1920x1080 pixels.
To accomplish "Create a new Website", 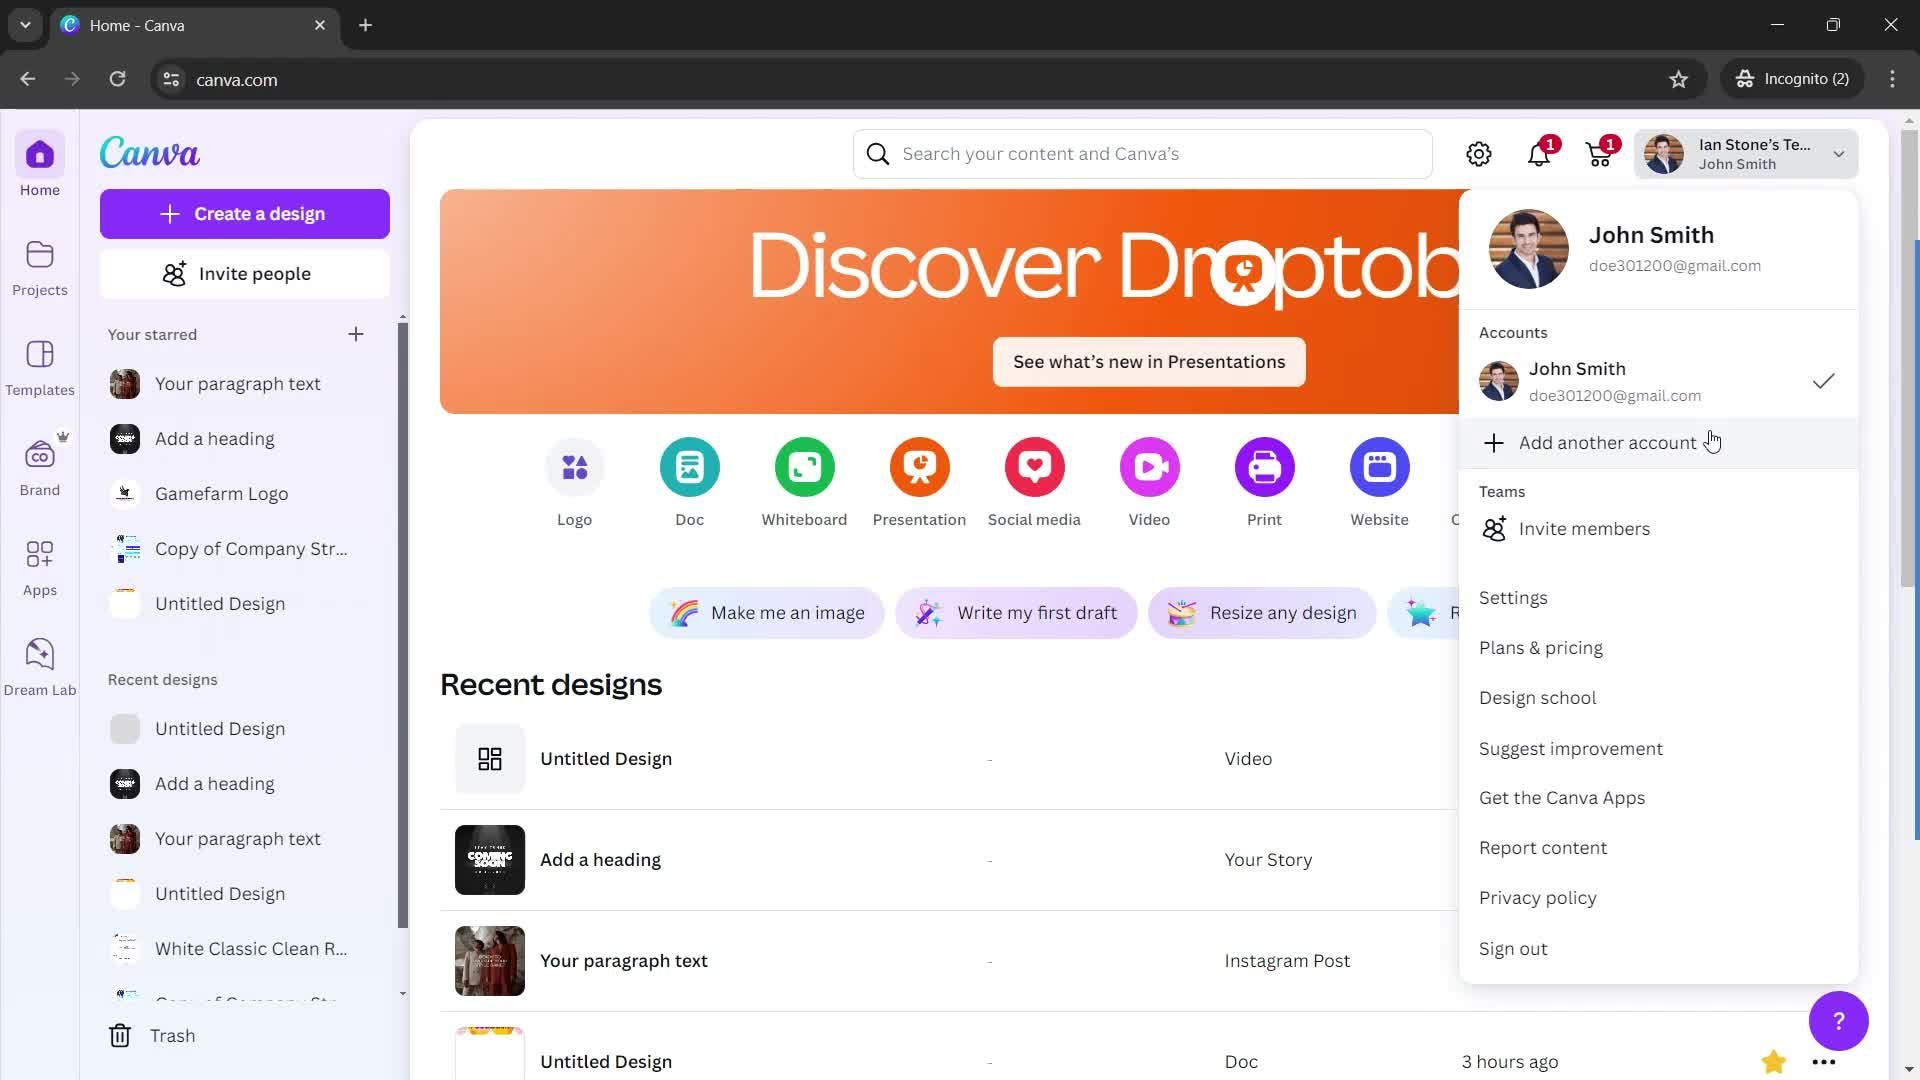I will pos(1380,483).
